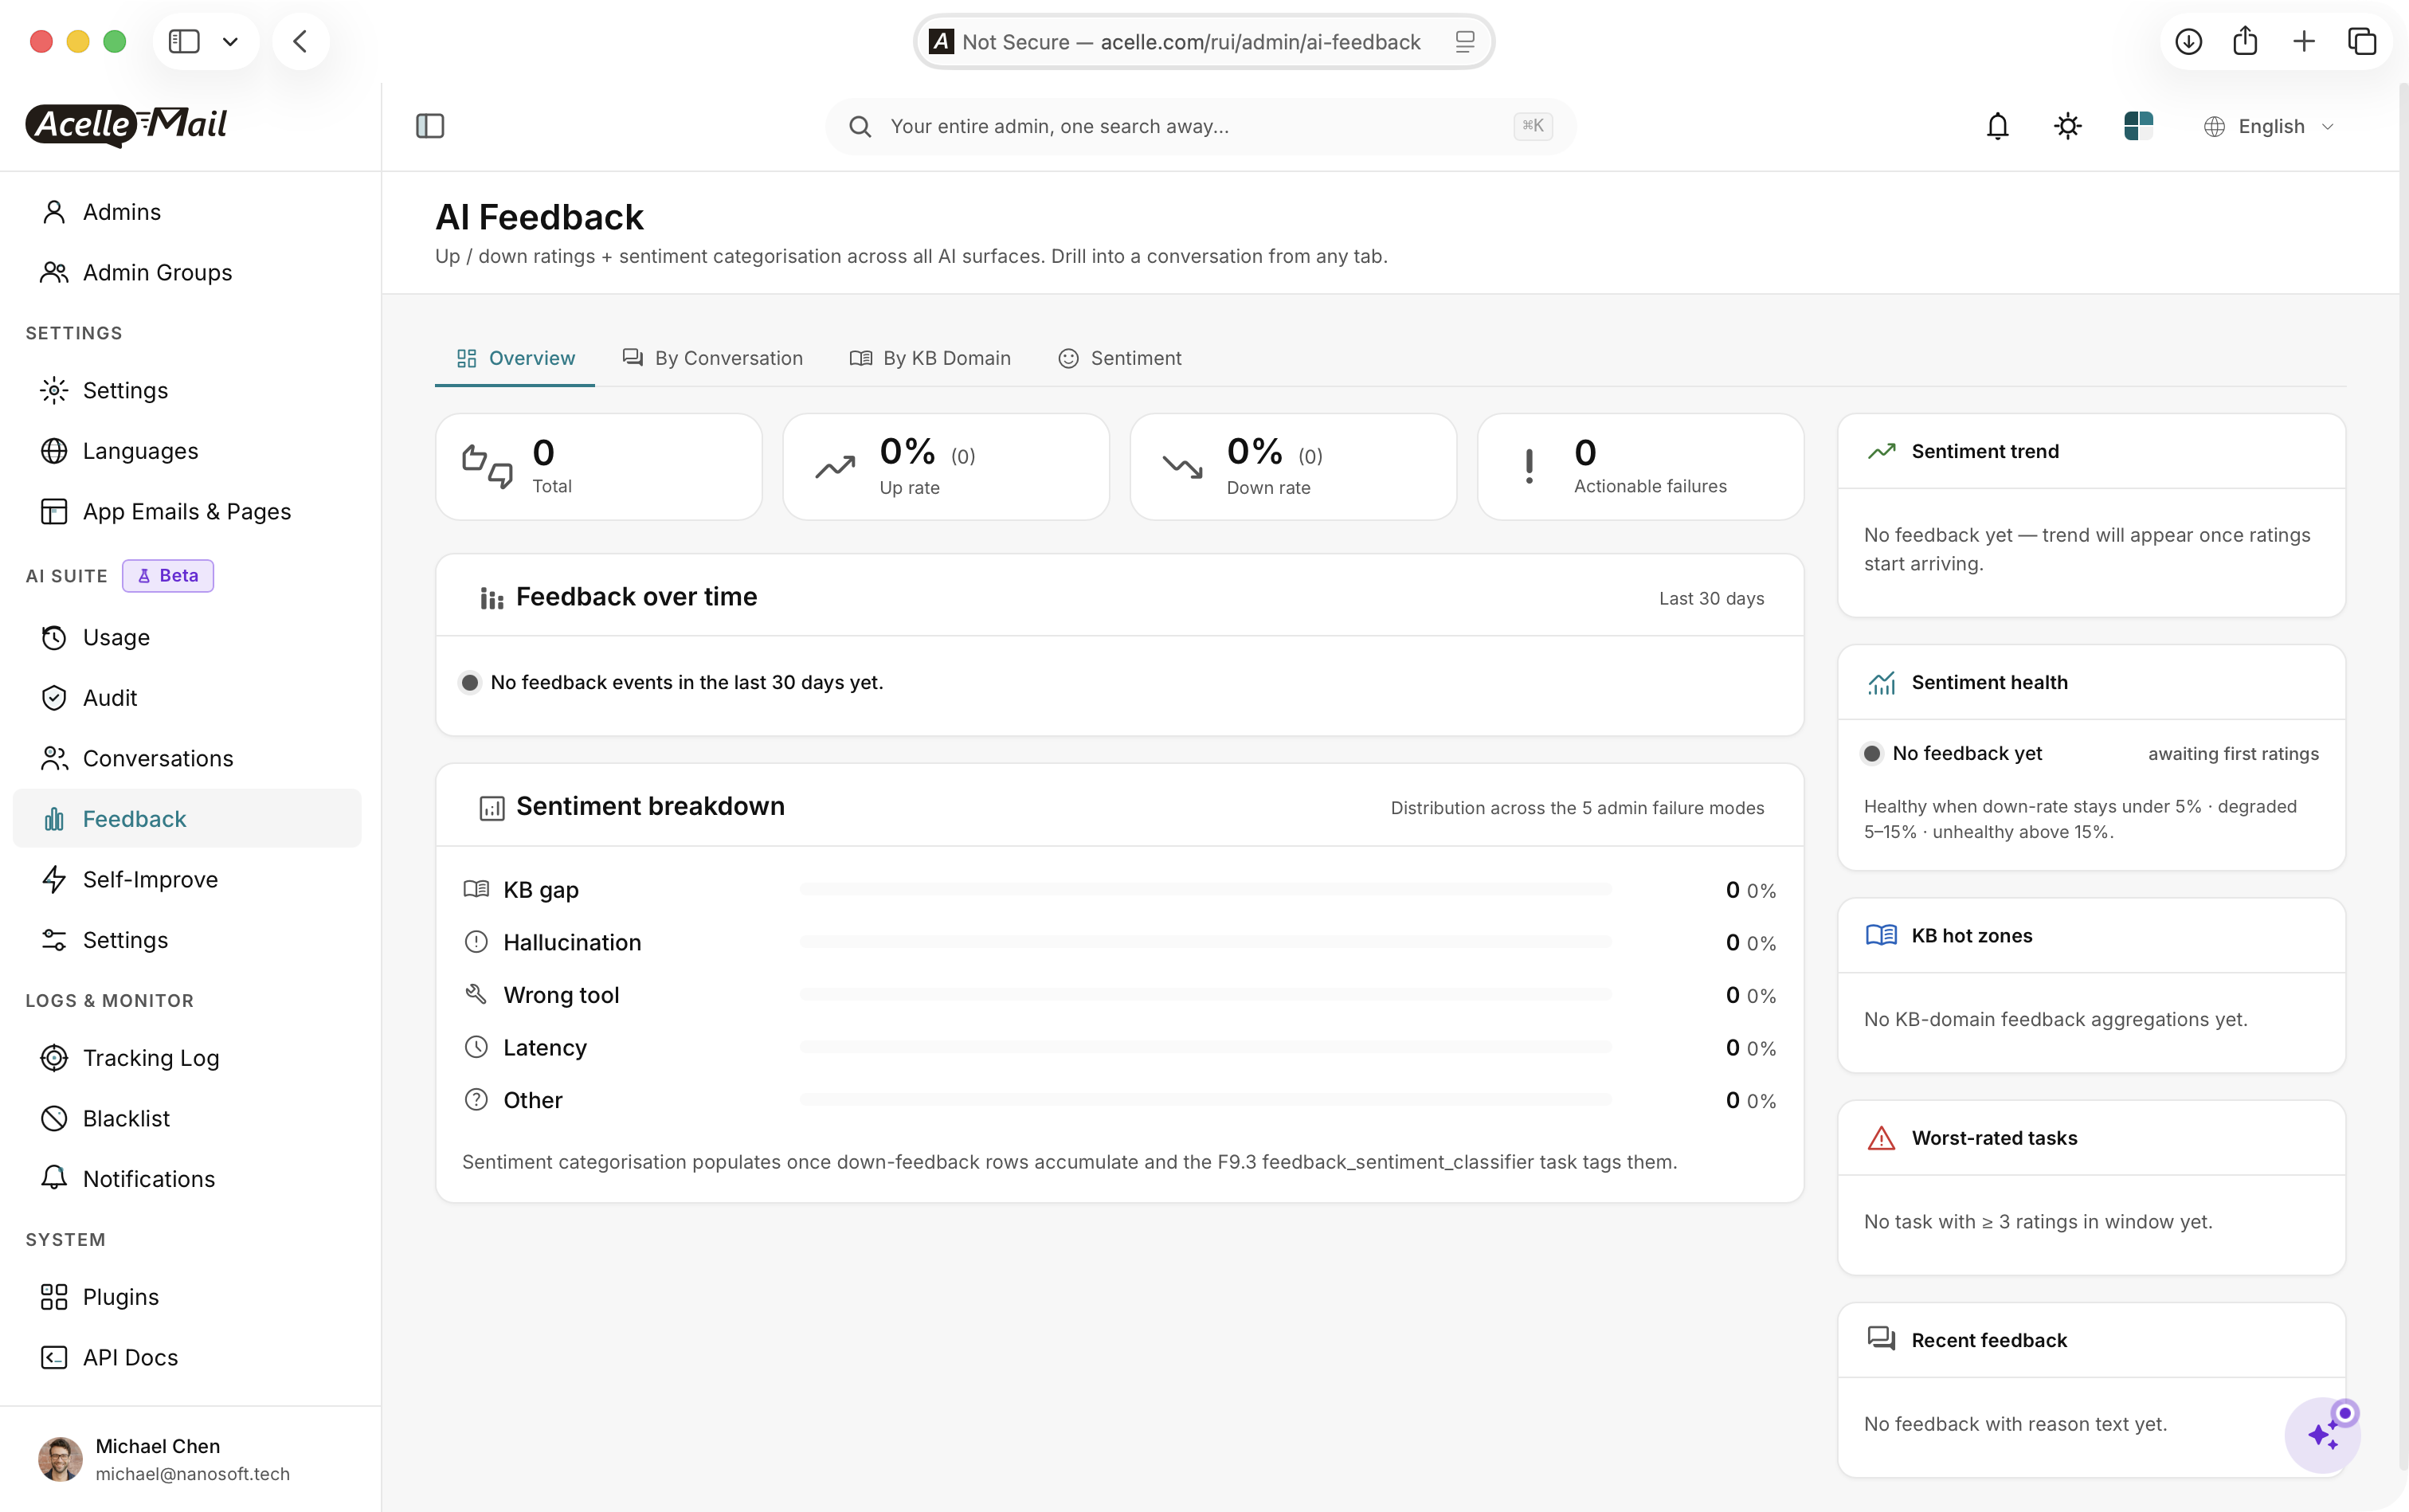Click the browser back arrow
2409x1512 pixels.
[301, 41]
